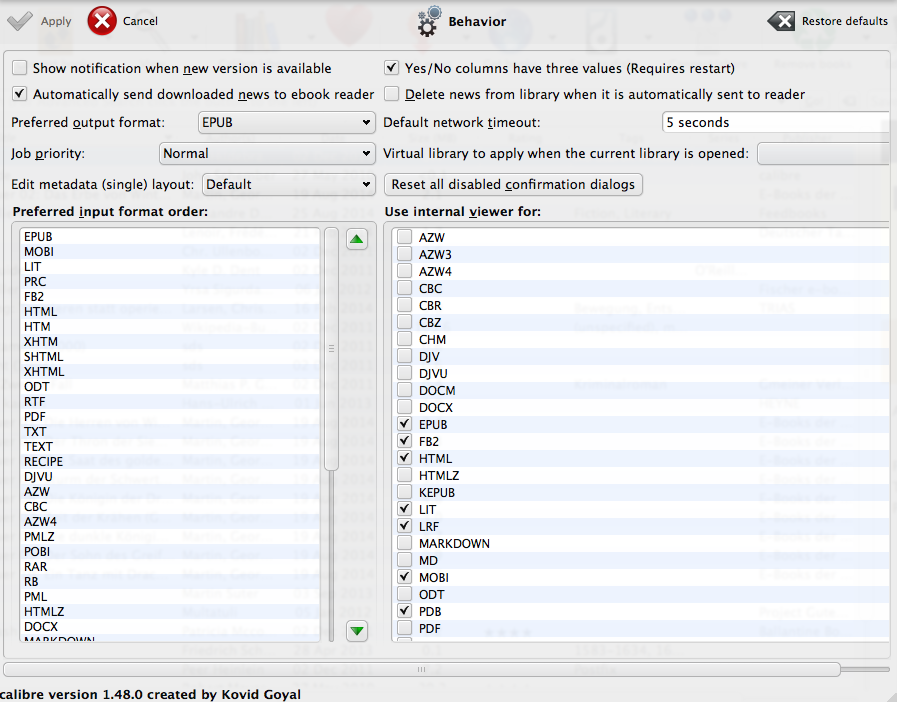Select XHTM in input format list
Image resolution: width=897 pixels, height=702 pixels.
coord(170,342)
